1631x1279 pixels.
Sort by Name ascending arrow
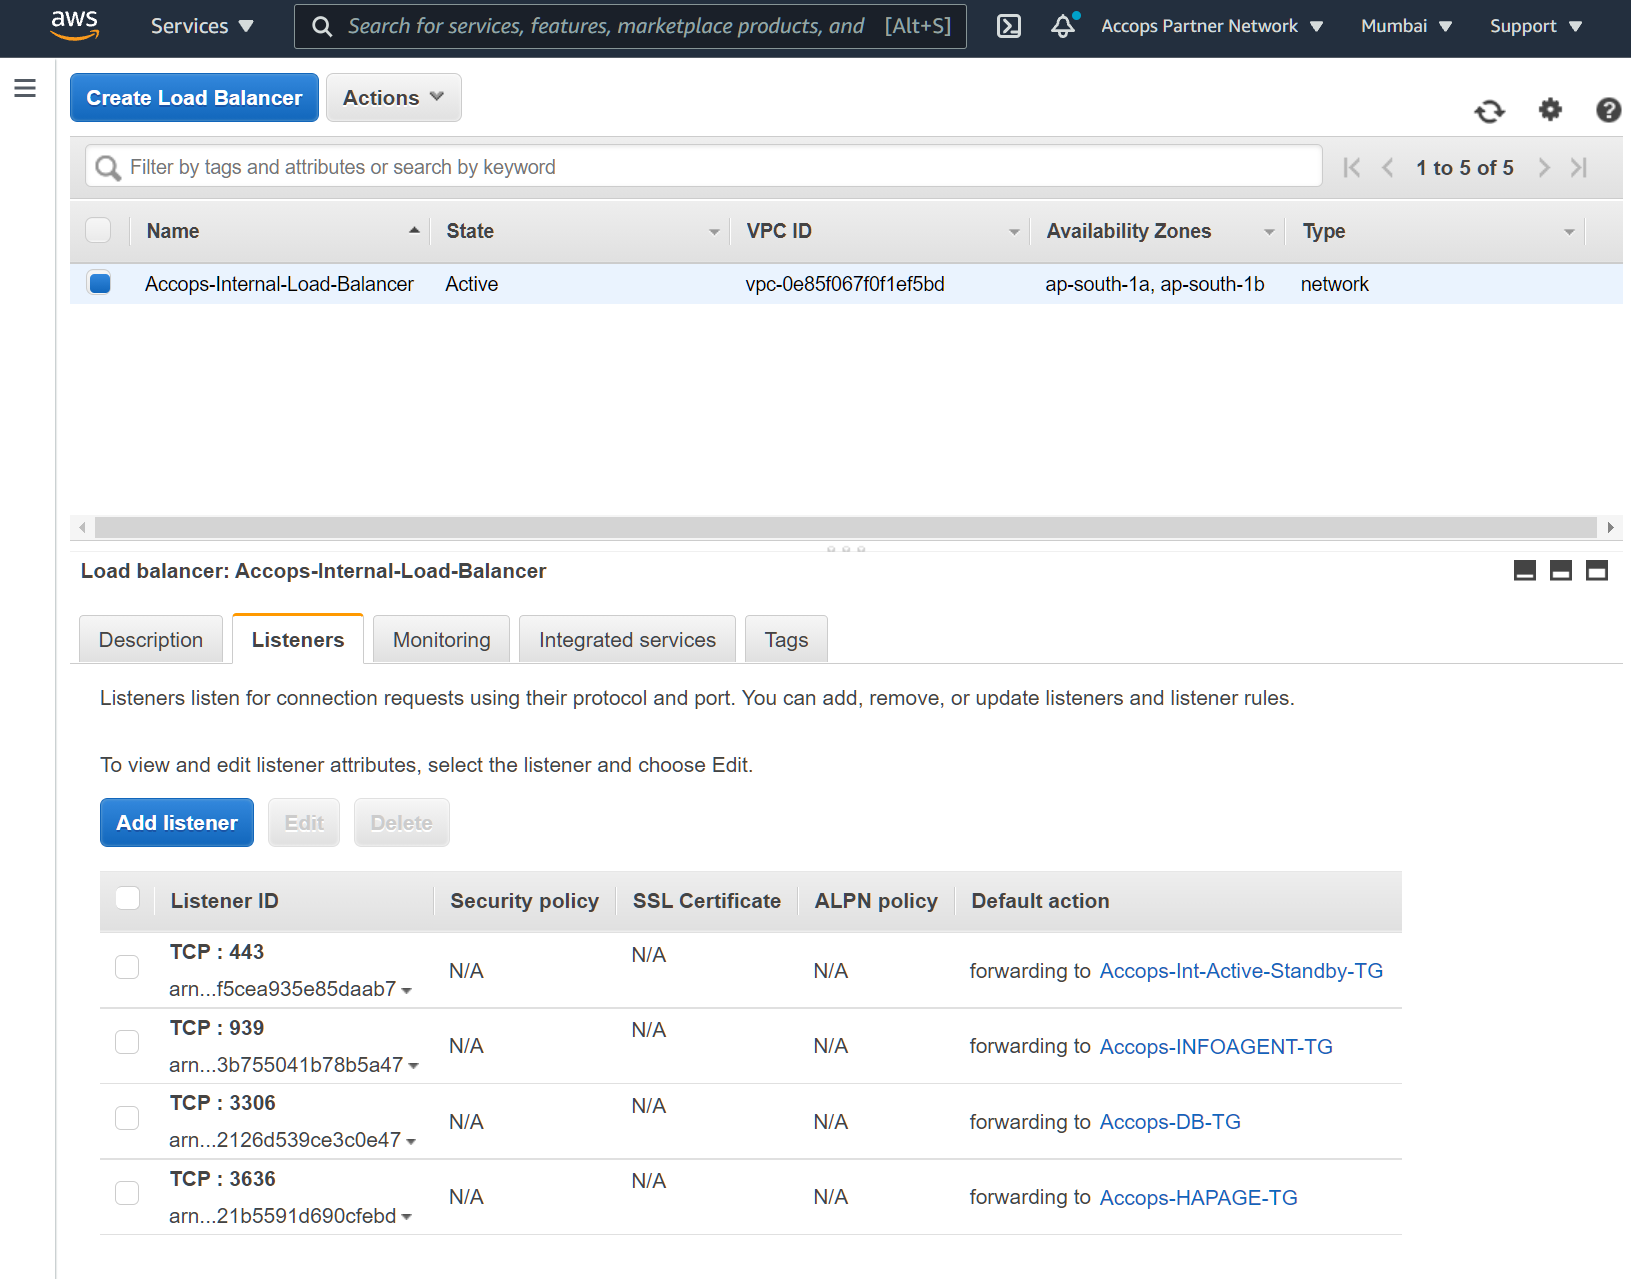pyautogui.click(x=414, y=231)
